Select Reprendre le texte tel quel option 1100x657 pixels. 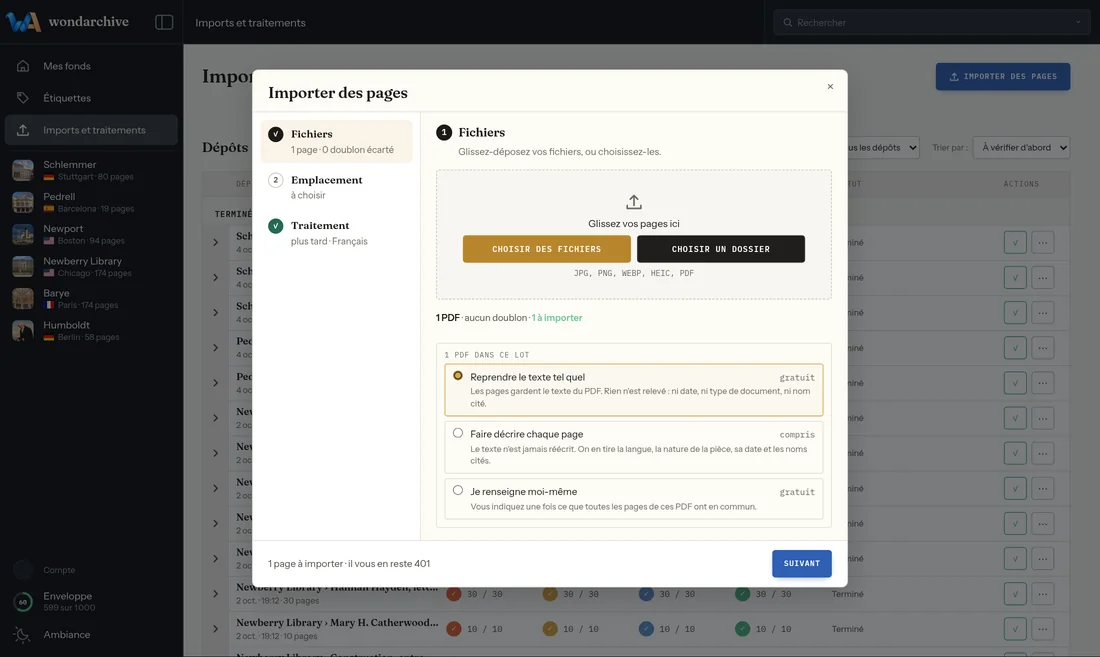click(633, 390)
